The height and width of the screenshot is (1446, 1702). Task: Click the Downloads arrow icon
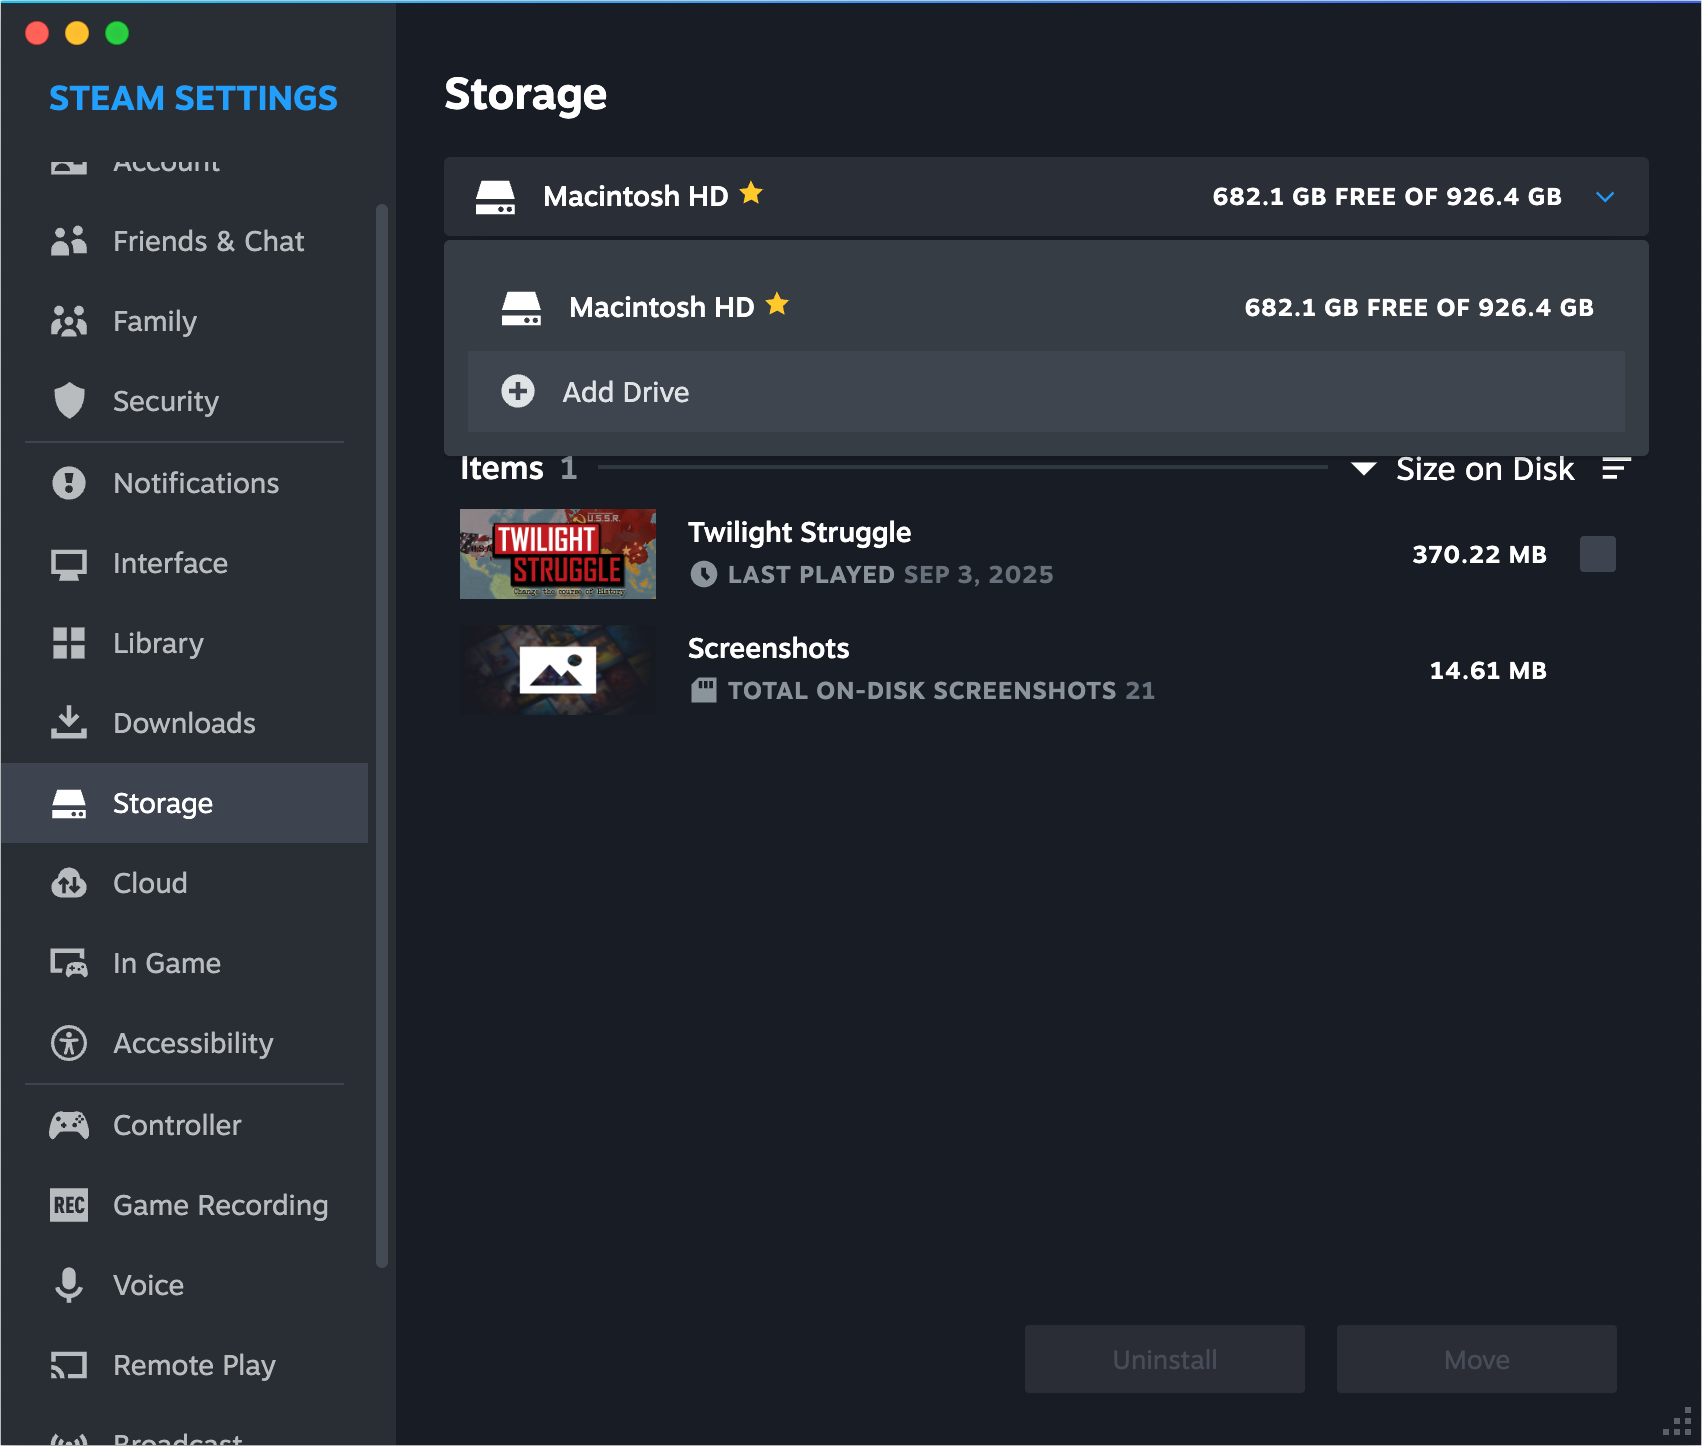(69, 722)
